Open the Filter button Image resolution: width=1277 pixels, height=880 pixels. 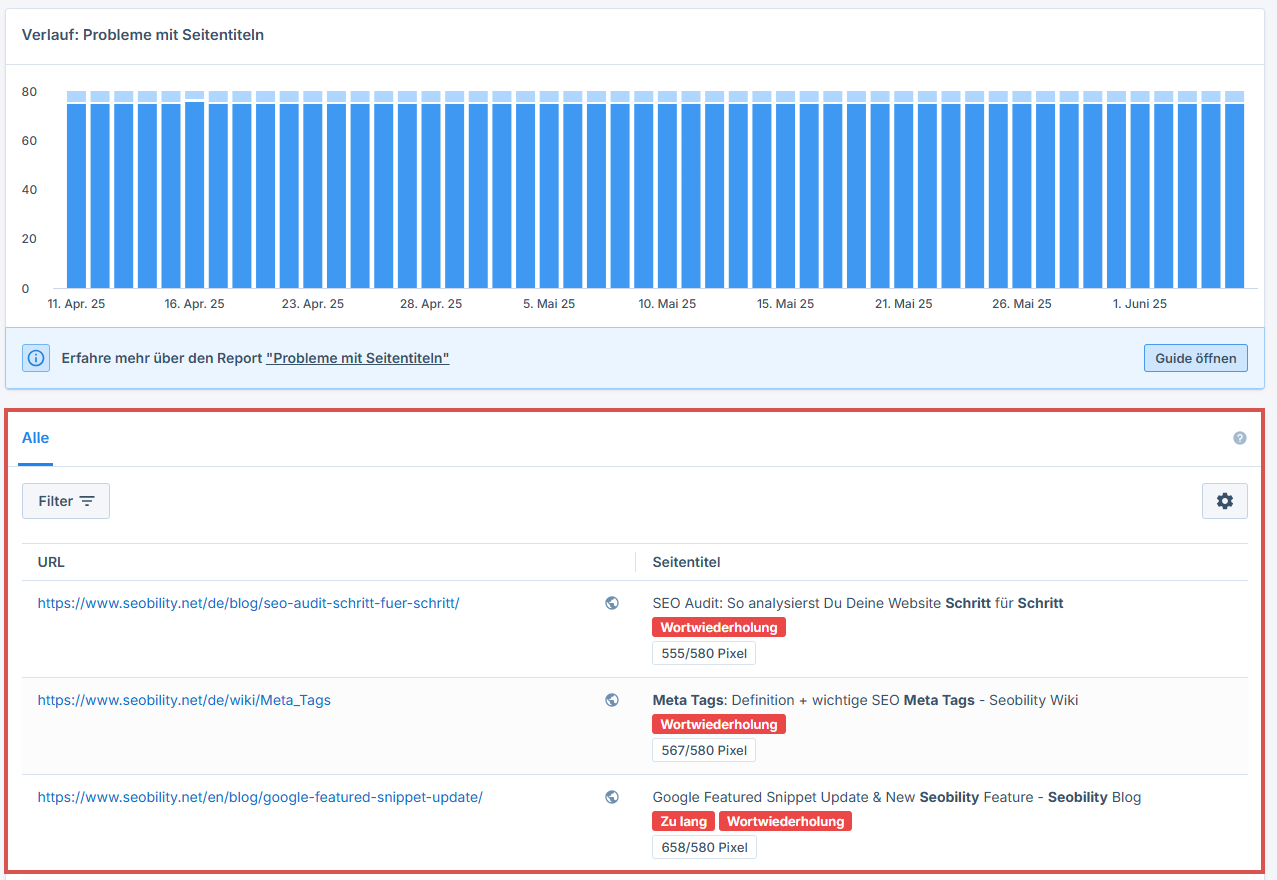tap(66, 501)
